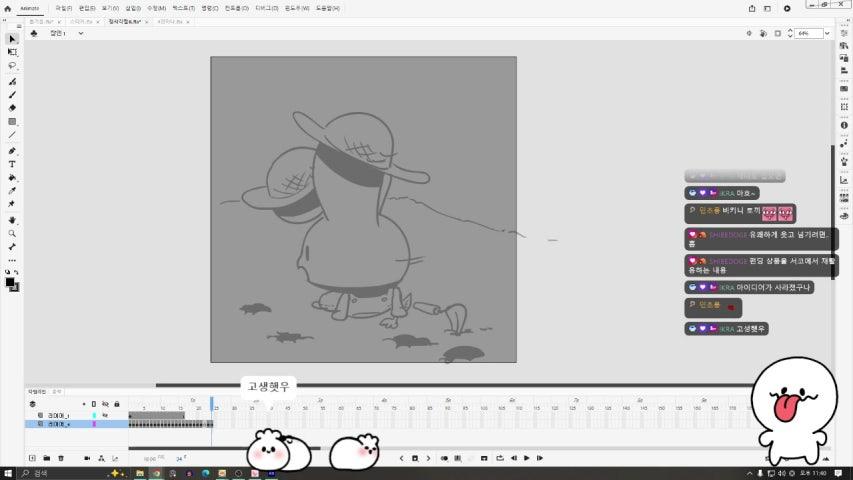Viewport: 853px width, 480px height.
Task: Open the rotate stage tool icon
Action: (x=763, y=33)
